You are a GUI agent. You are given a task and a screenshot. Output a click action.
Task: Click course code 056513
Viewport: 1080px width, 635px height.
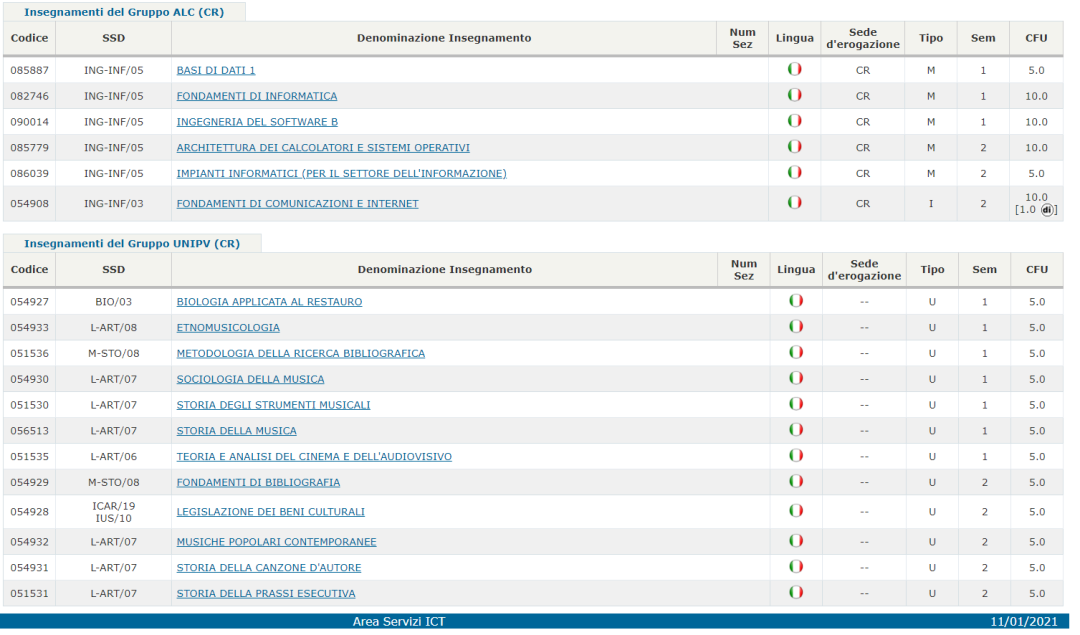click(x=30, y=431)
